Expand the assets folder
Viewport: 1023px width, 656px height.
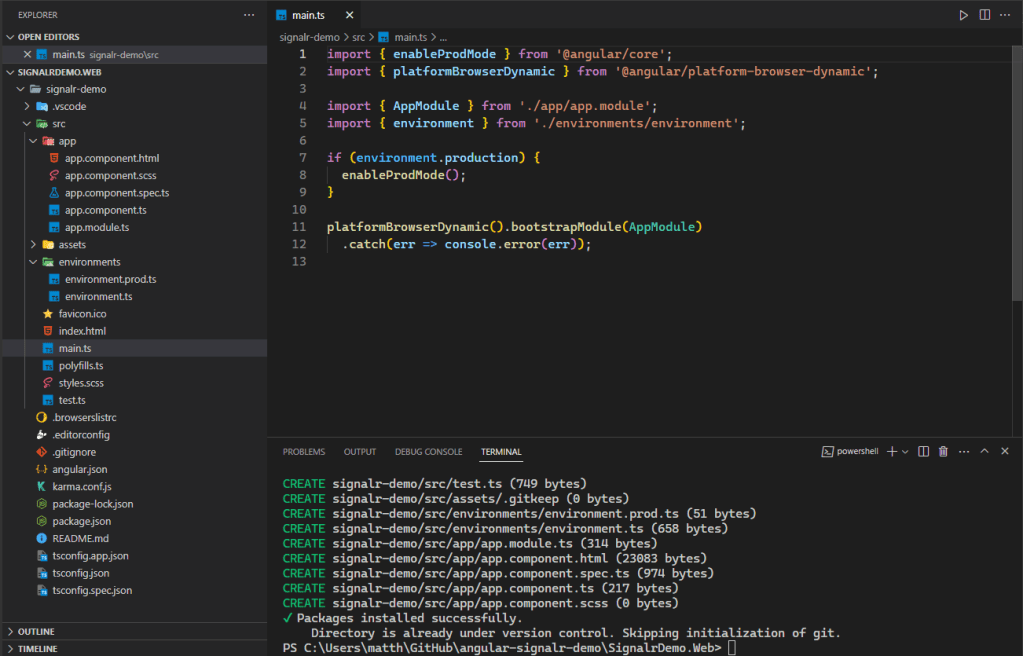pyautogui.click(x=72, y=244)
